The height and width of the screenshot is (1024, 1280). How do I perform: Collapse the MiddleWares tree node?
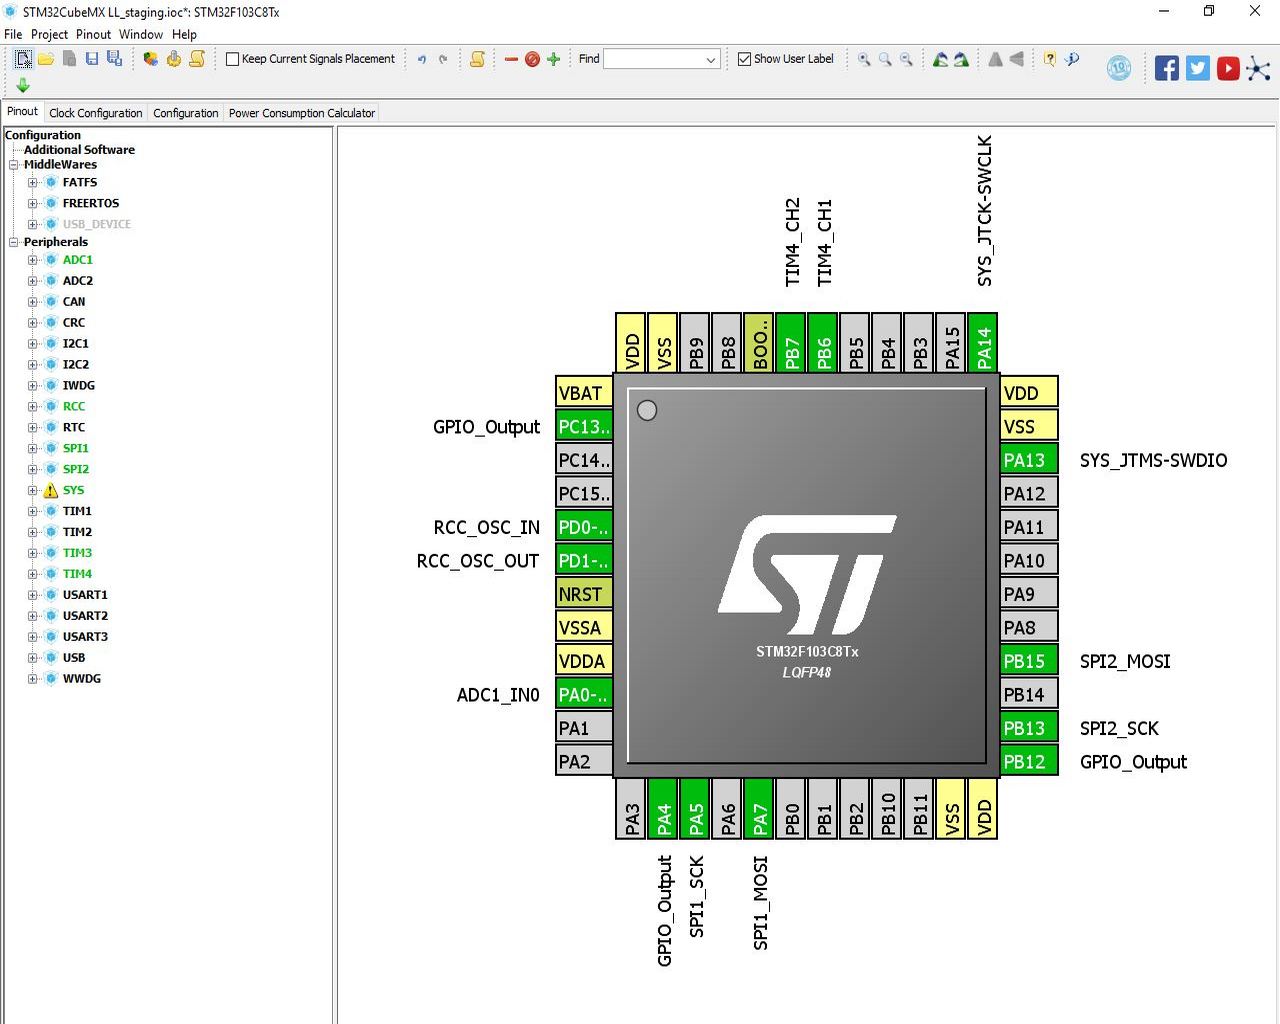14,165
